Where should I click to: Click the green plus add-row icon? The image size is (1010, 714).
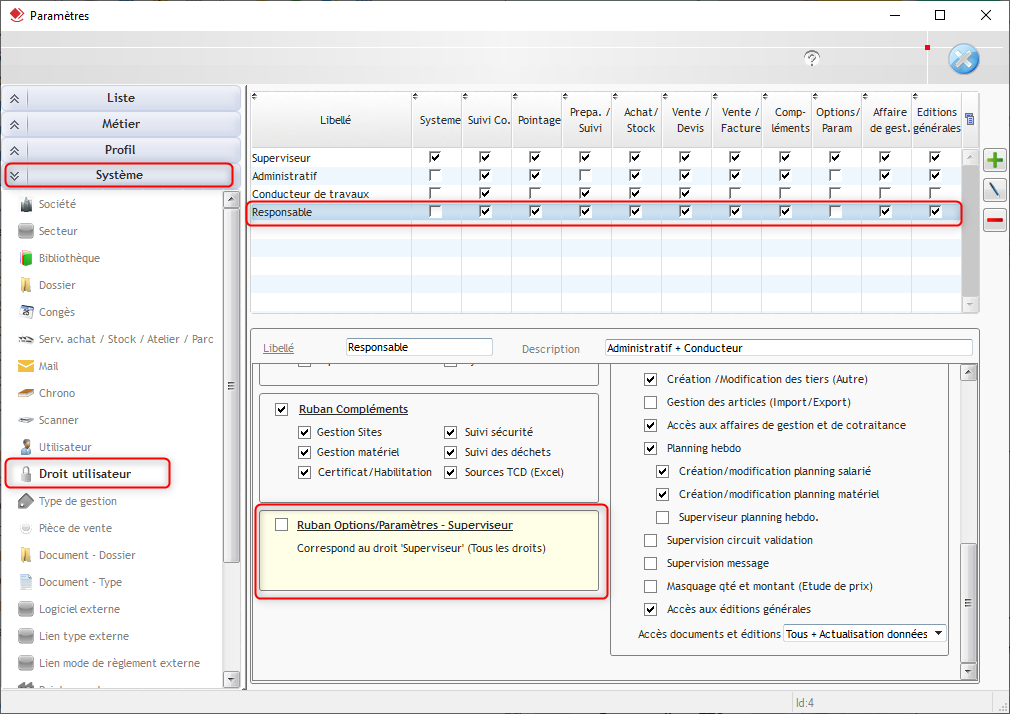tap(995, 160)
